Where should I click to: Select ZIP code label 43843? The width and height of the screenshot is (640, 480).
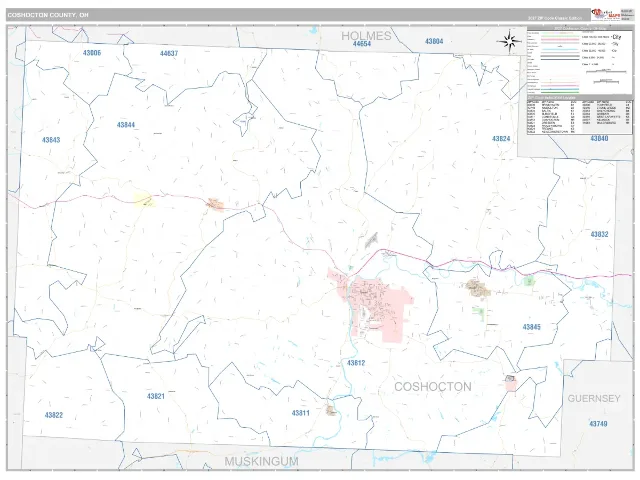tap(51, 140)
